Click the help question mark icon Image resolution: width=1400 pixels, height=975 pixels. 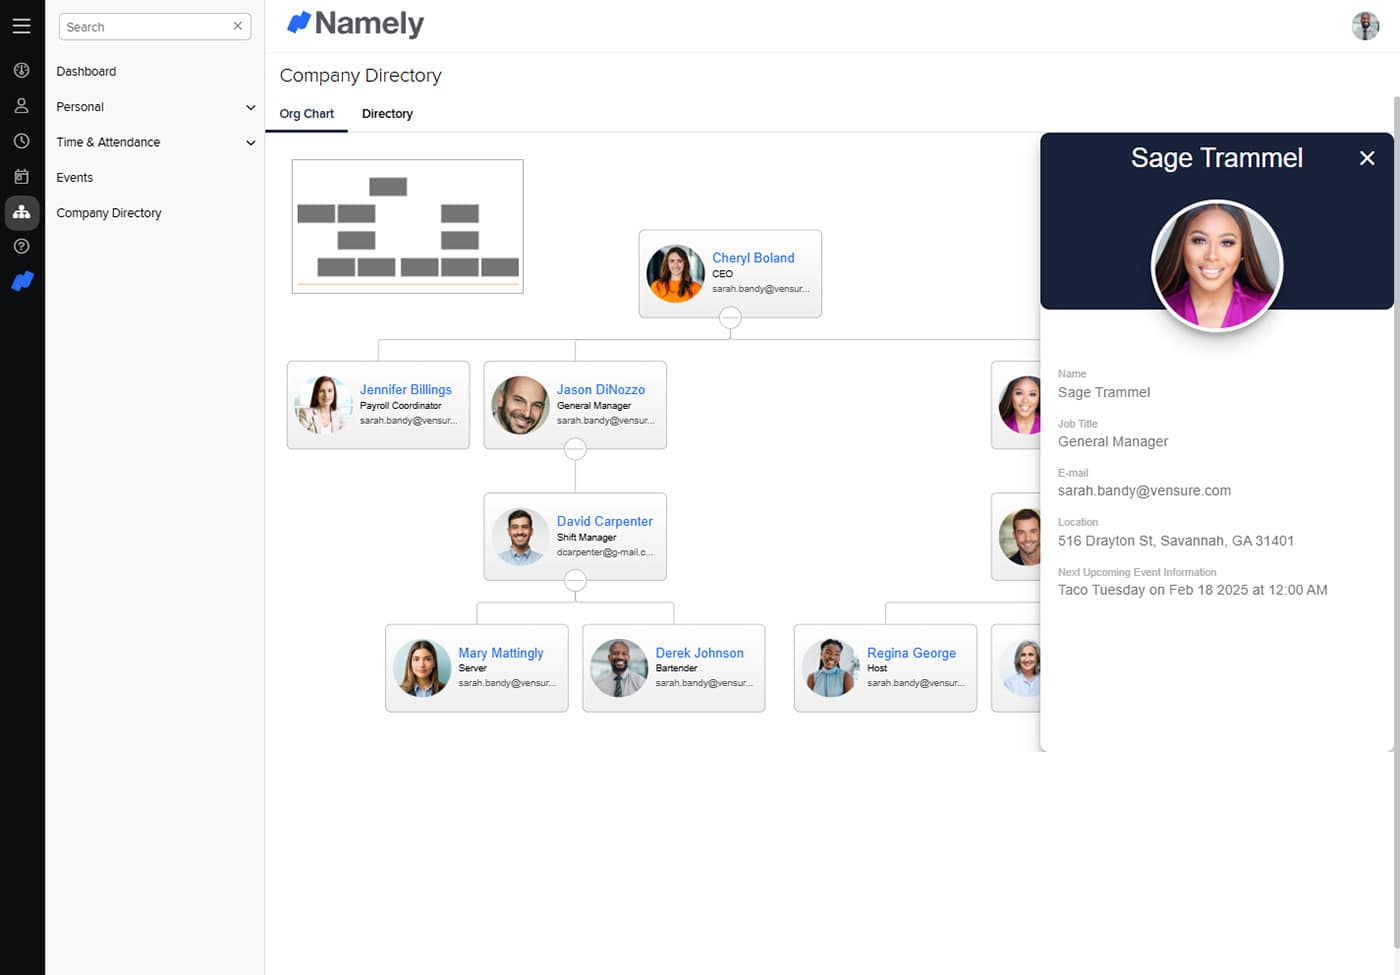tap(21, 246)
